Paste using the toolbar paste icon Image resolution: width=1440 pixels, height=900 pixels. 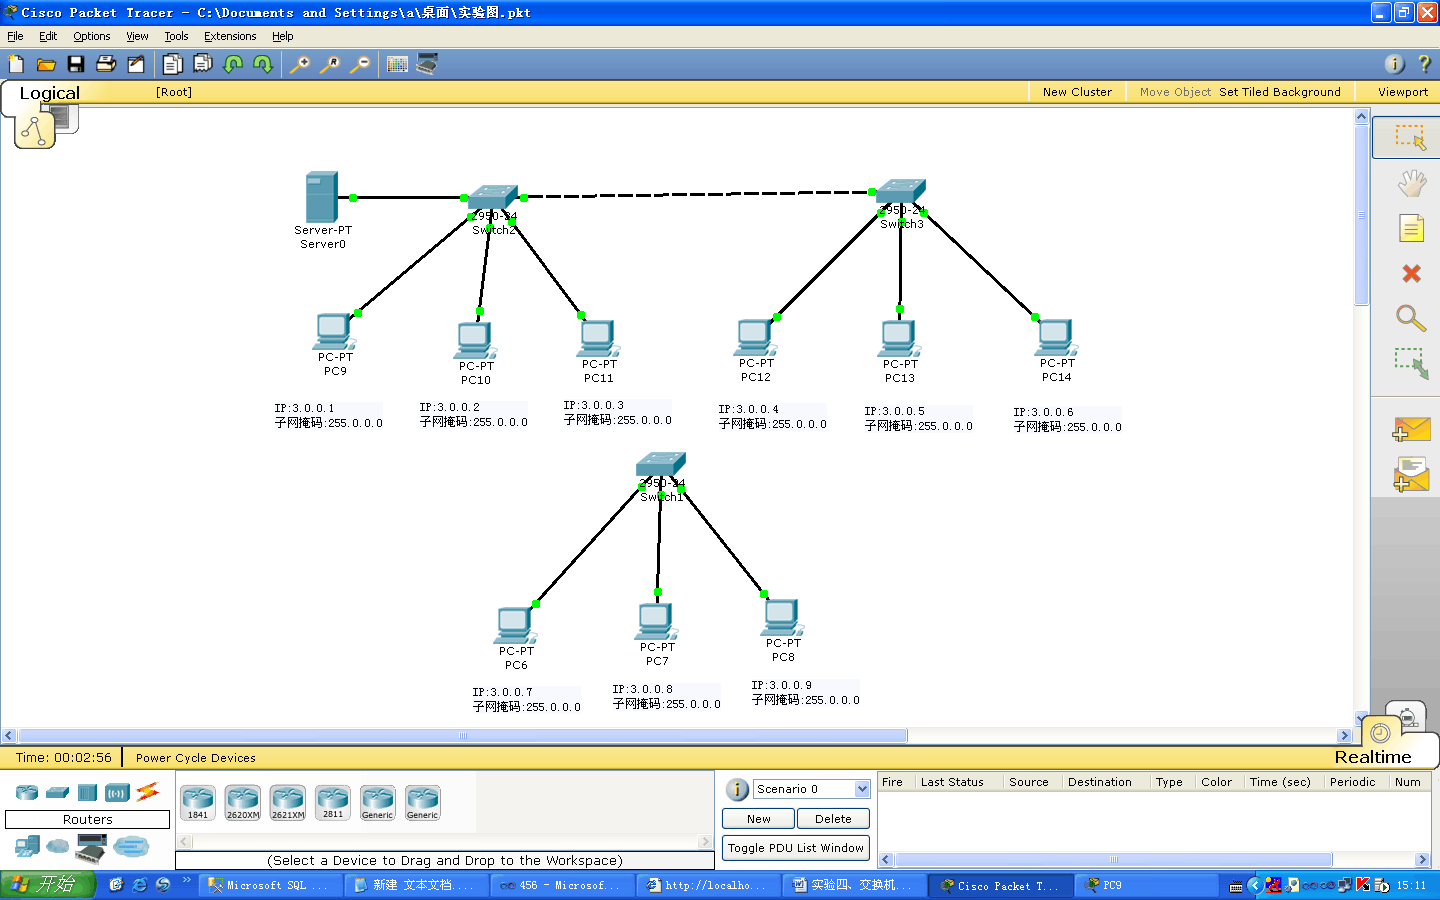point(203,64)
